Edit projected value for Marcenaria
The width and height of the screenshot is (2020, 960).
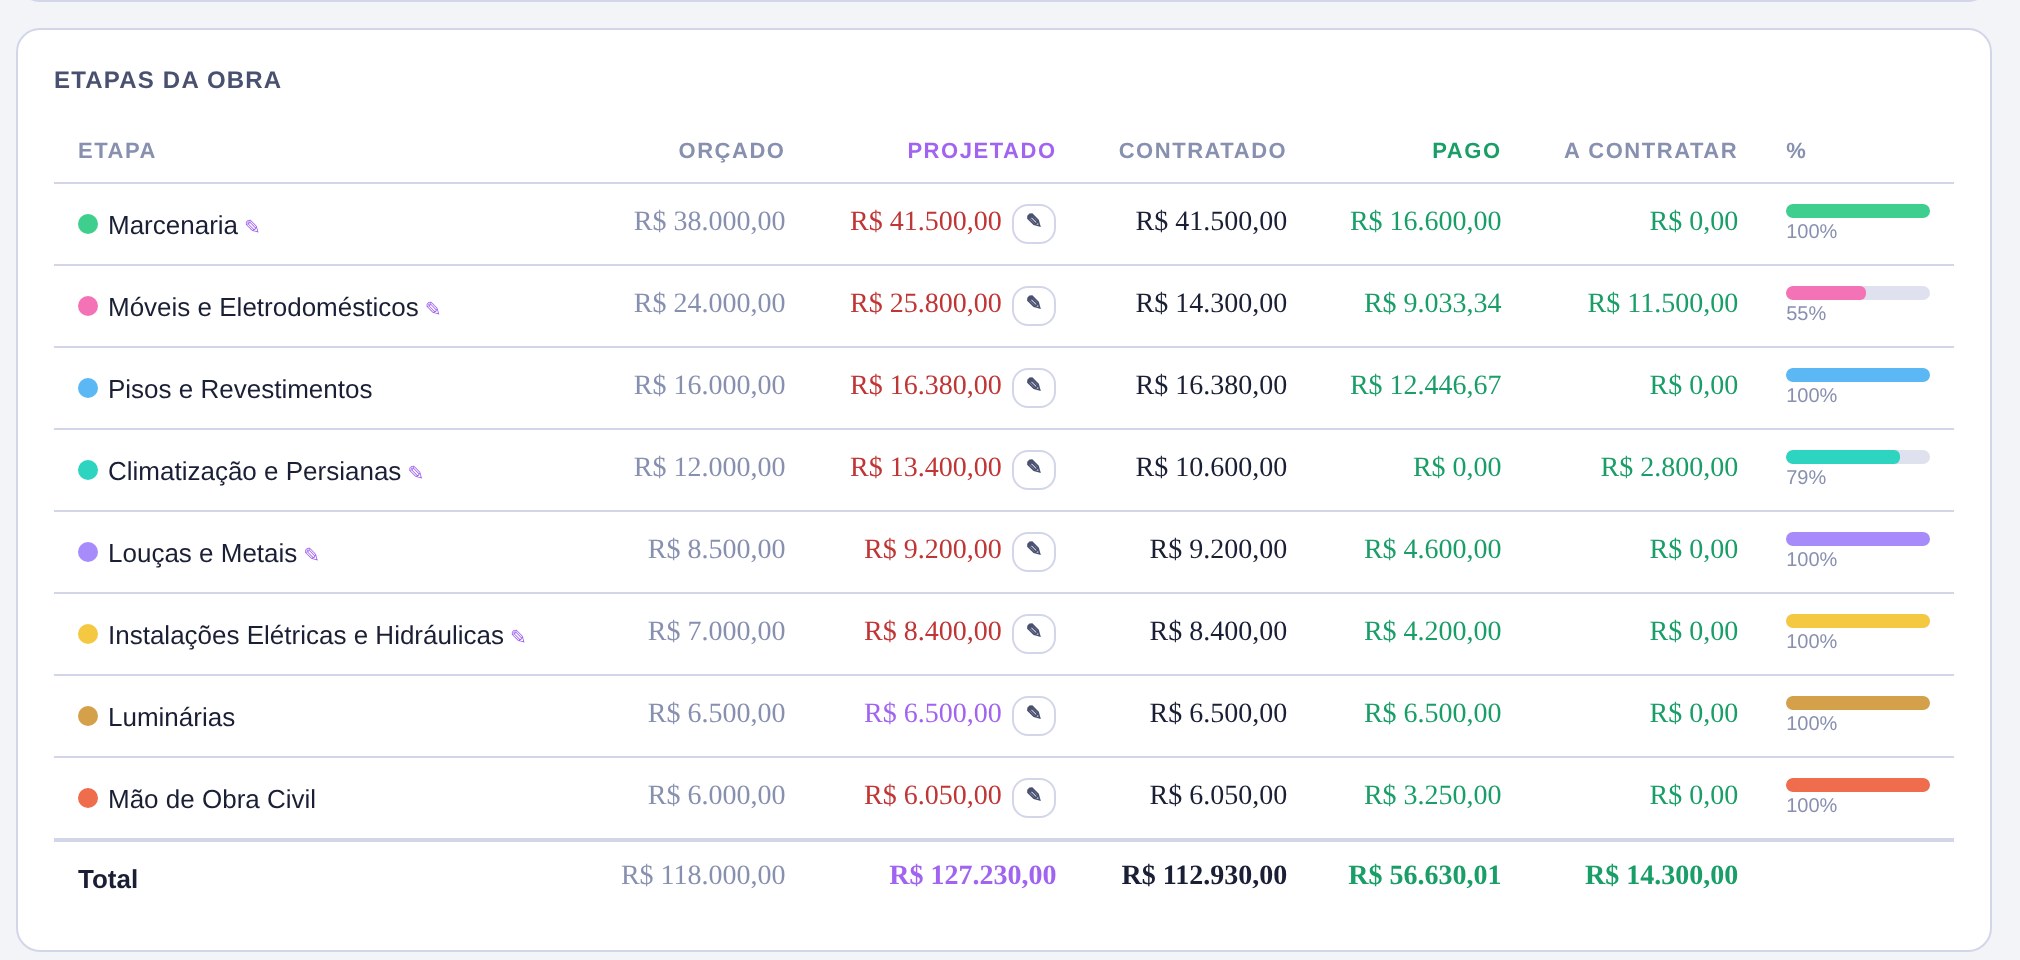click(x=1034, y=223)
